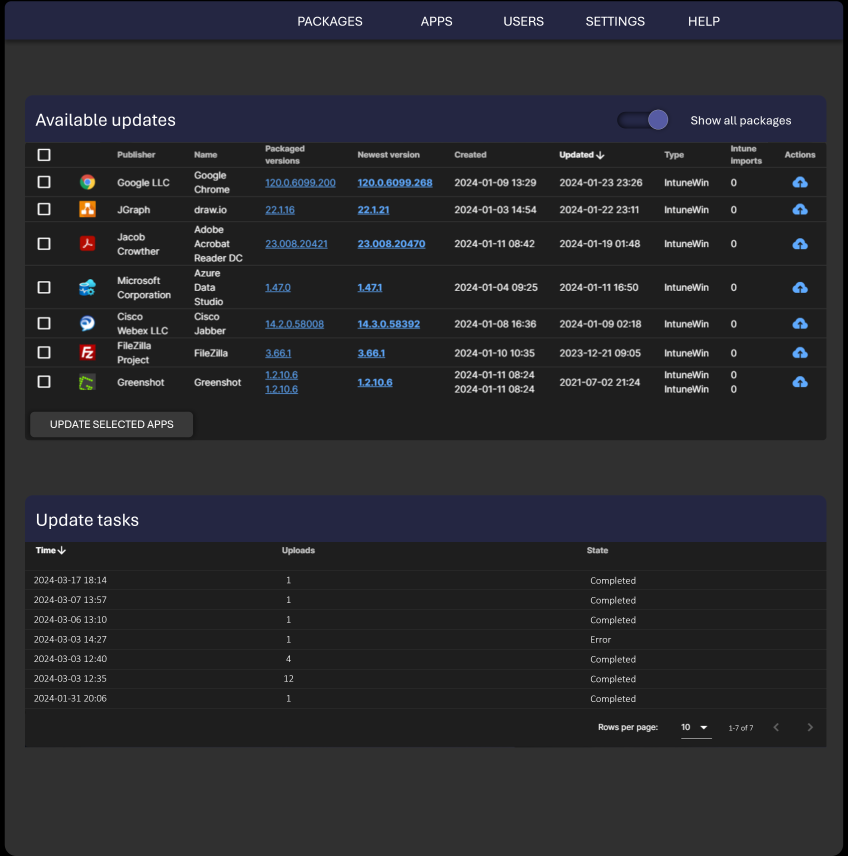Open the SETTINGS menu

coord(615,21)
